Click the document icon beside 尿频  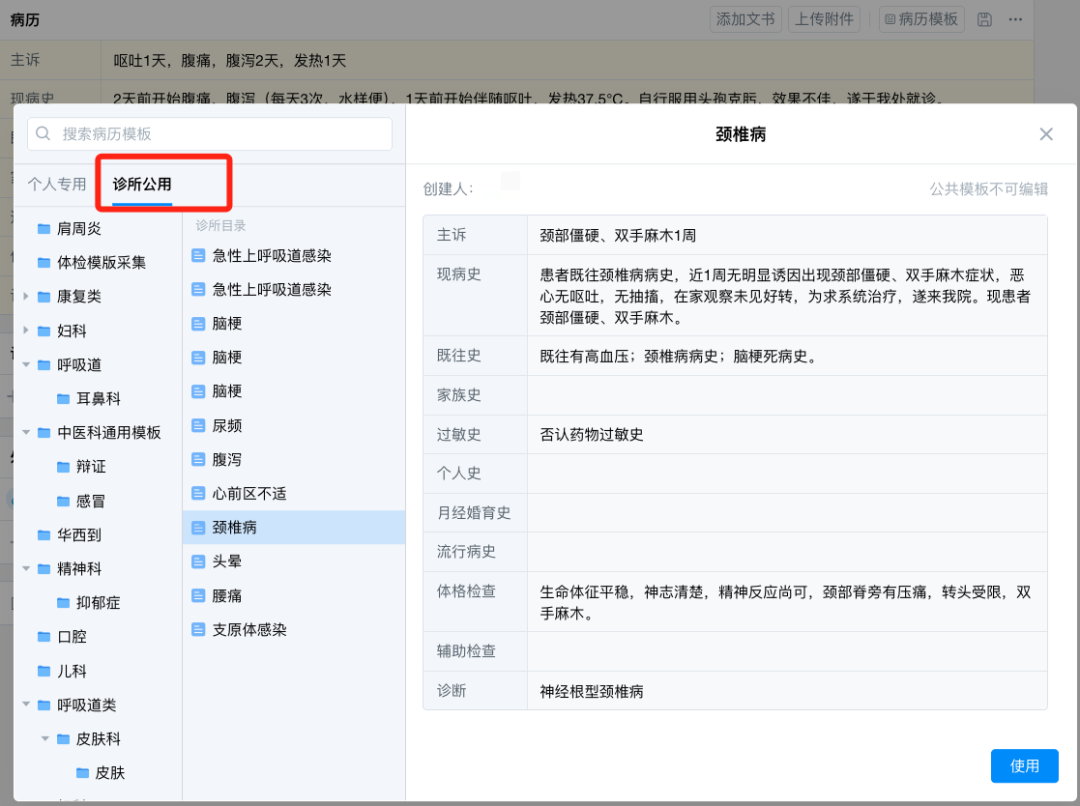point(198,426)
